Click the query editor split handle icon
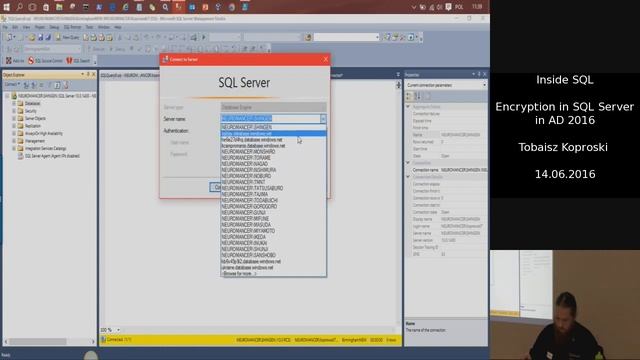This screenshot has width=640, height=360. [x=398, y=85]
